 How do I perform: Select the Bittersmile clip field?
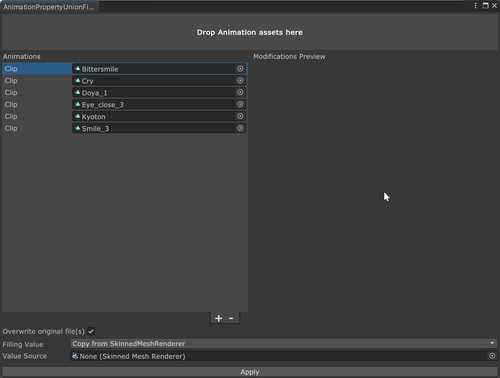pos(159,69)
